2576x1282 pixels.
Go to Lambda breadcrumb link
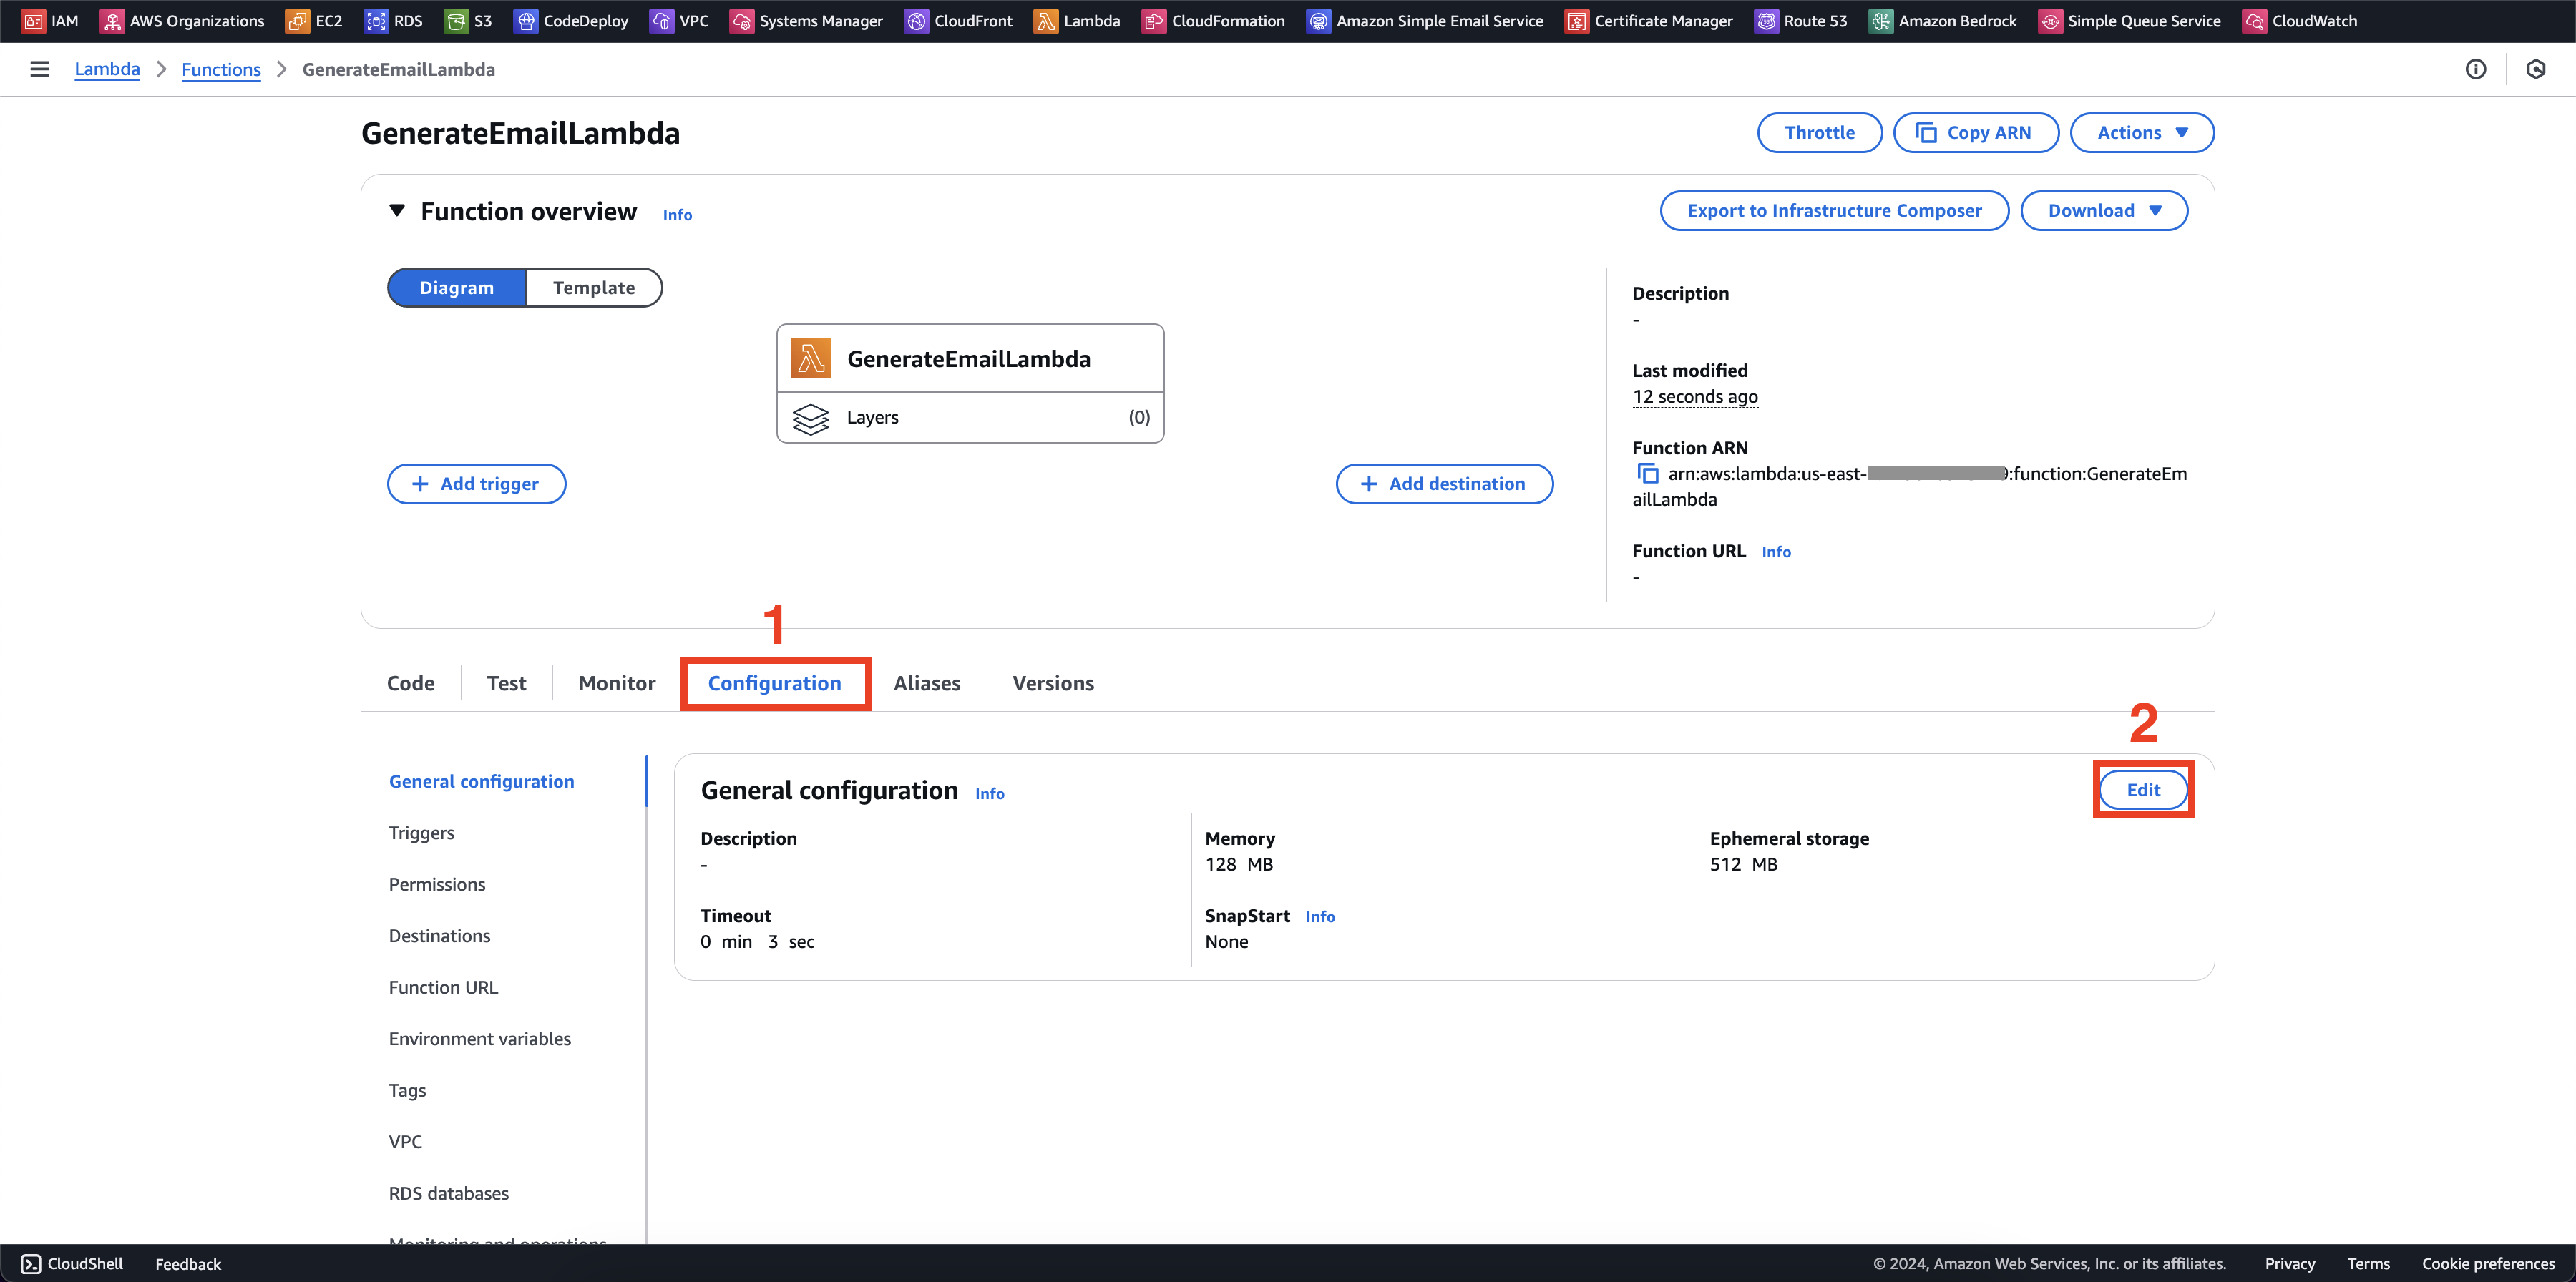click(107, 69)
